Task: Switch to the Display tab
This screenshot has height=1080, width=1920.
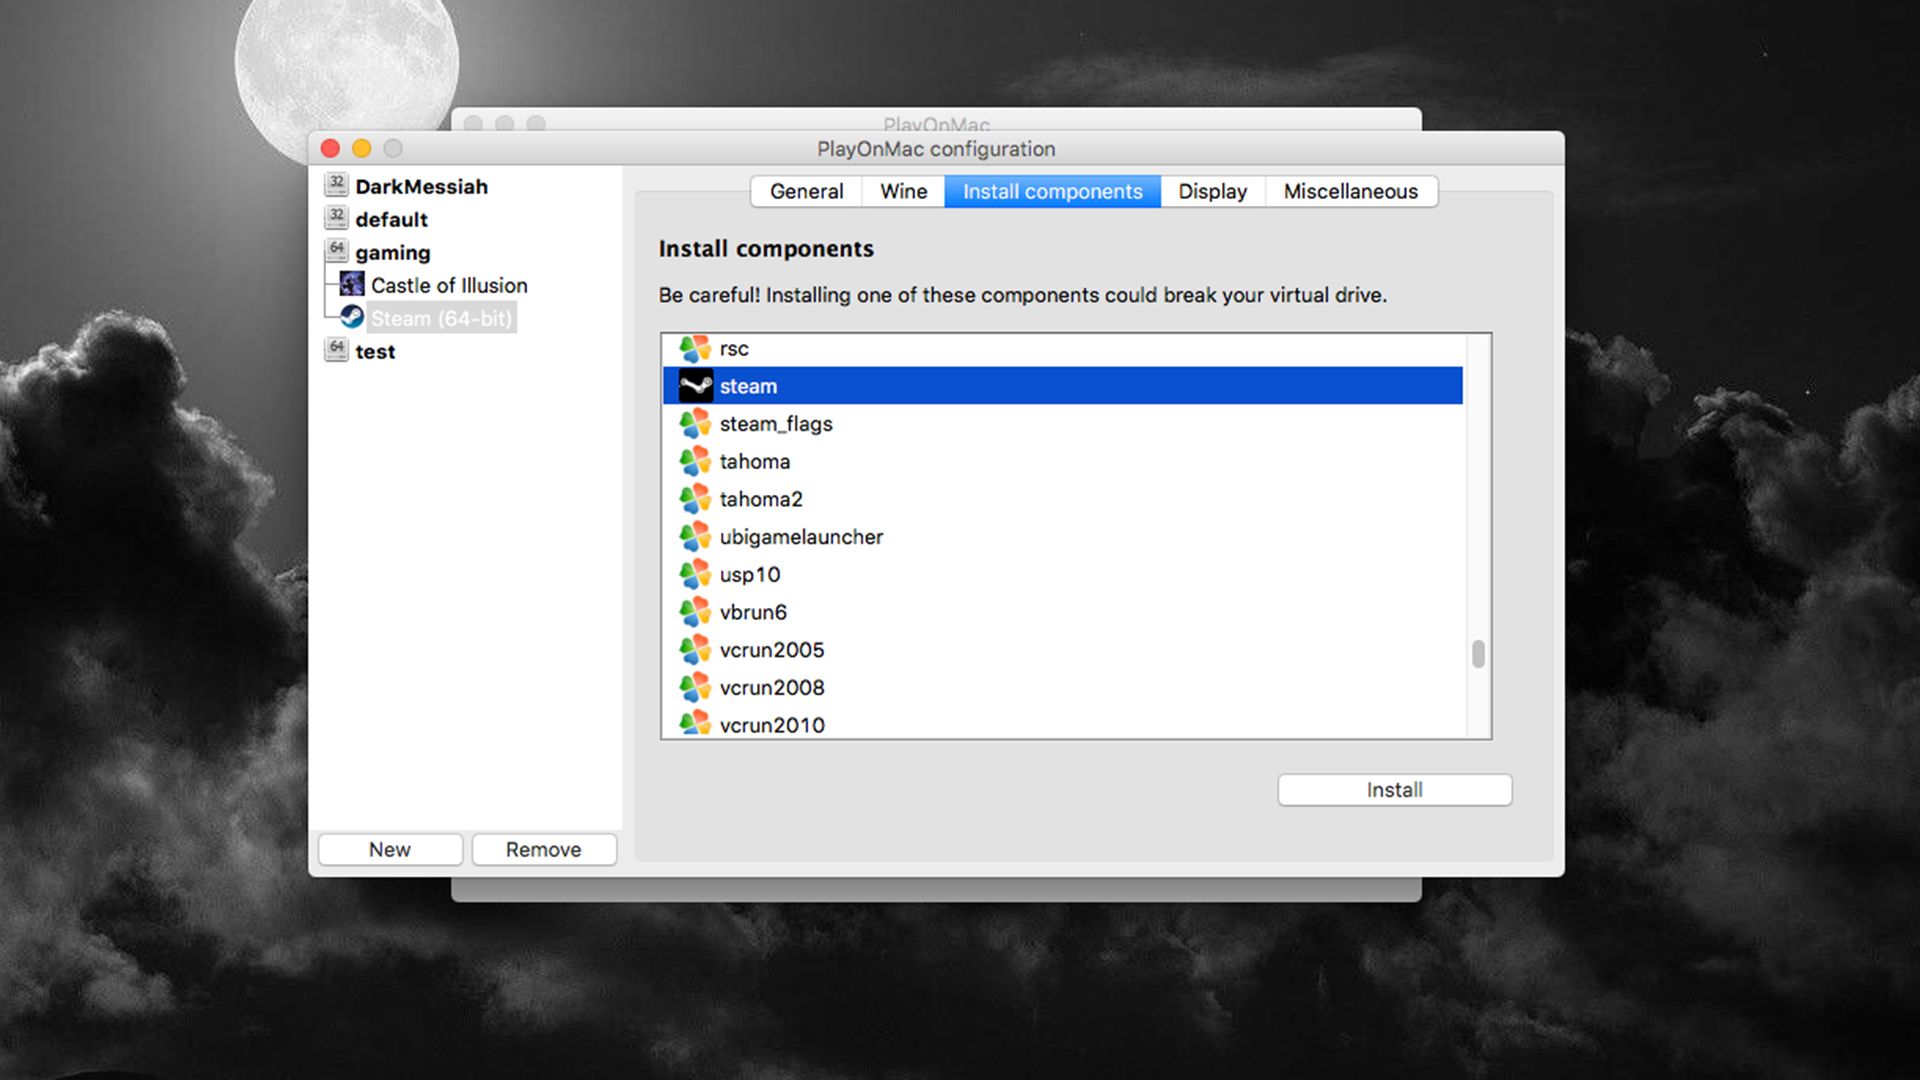Action: pos(1211,191)
